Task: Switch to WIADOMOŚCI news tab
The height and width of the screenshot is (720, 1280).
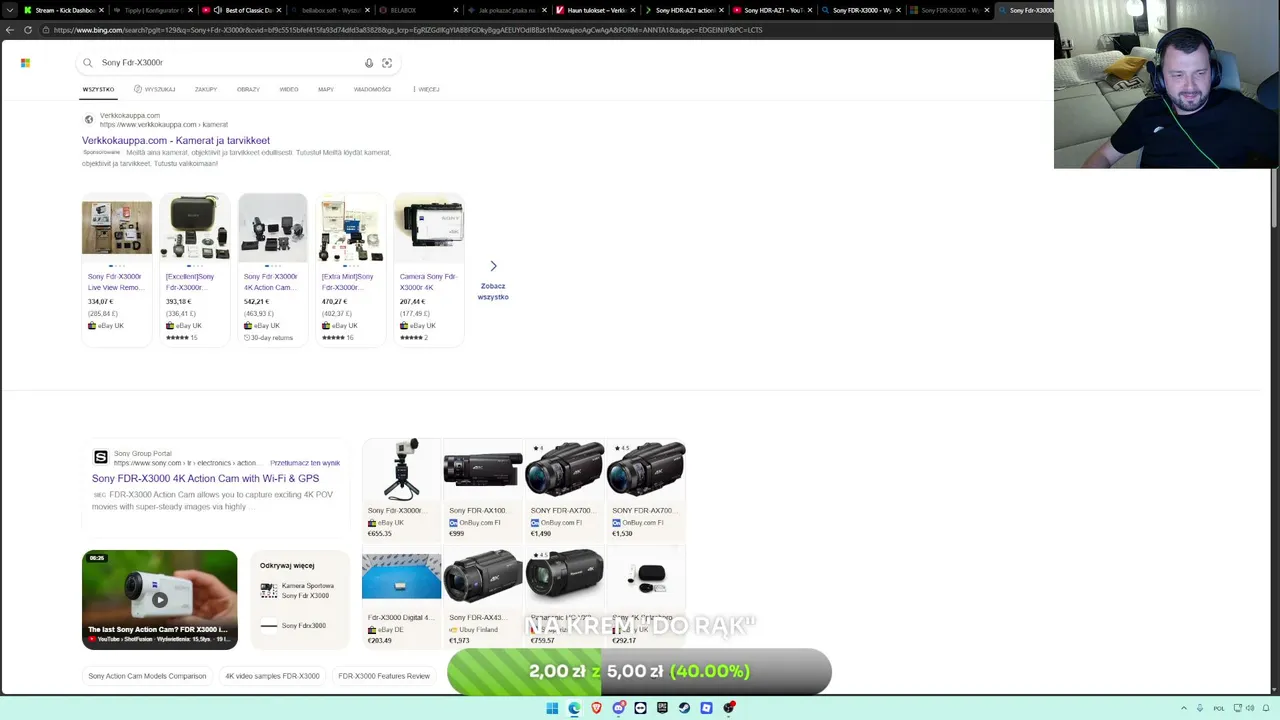Action: 372,89
